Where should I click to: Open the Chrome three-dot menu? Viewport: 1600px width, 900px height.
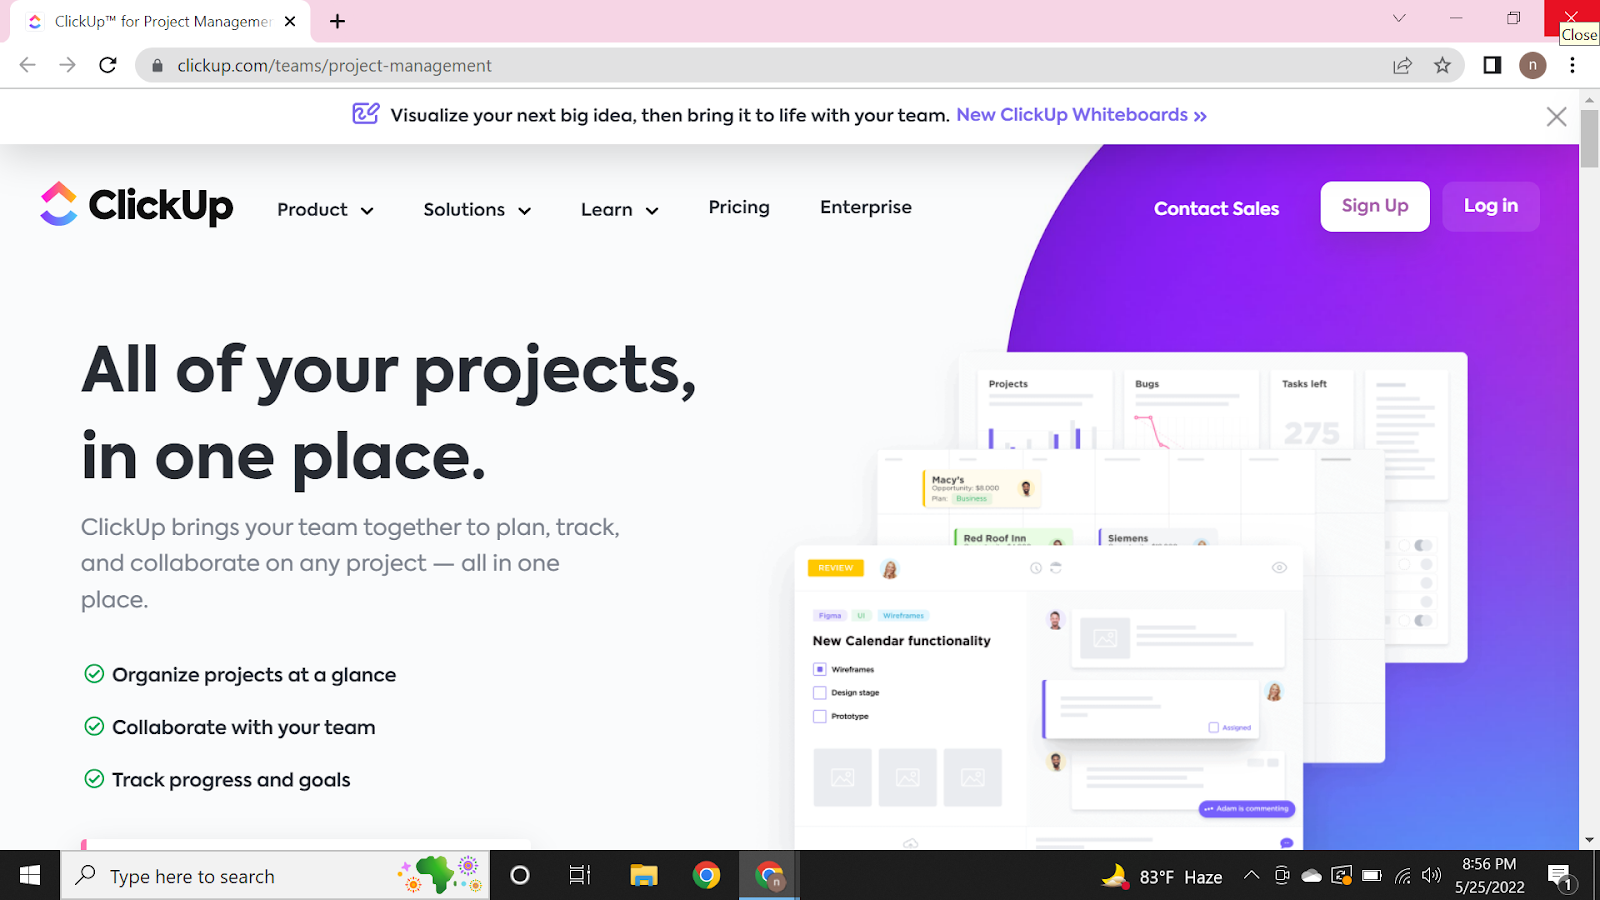tap(1573, 66)
